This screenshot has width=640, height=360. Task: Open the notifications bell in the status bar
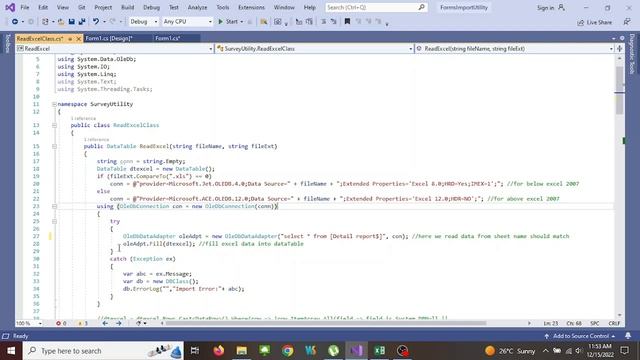point(628,336)
